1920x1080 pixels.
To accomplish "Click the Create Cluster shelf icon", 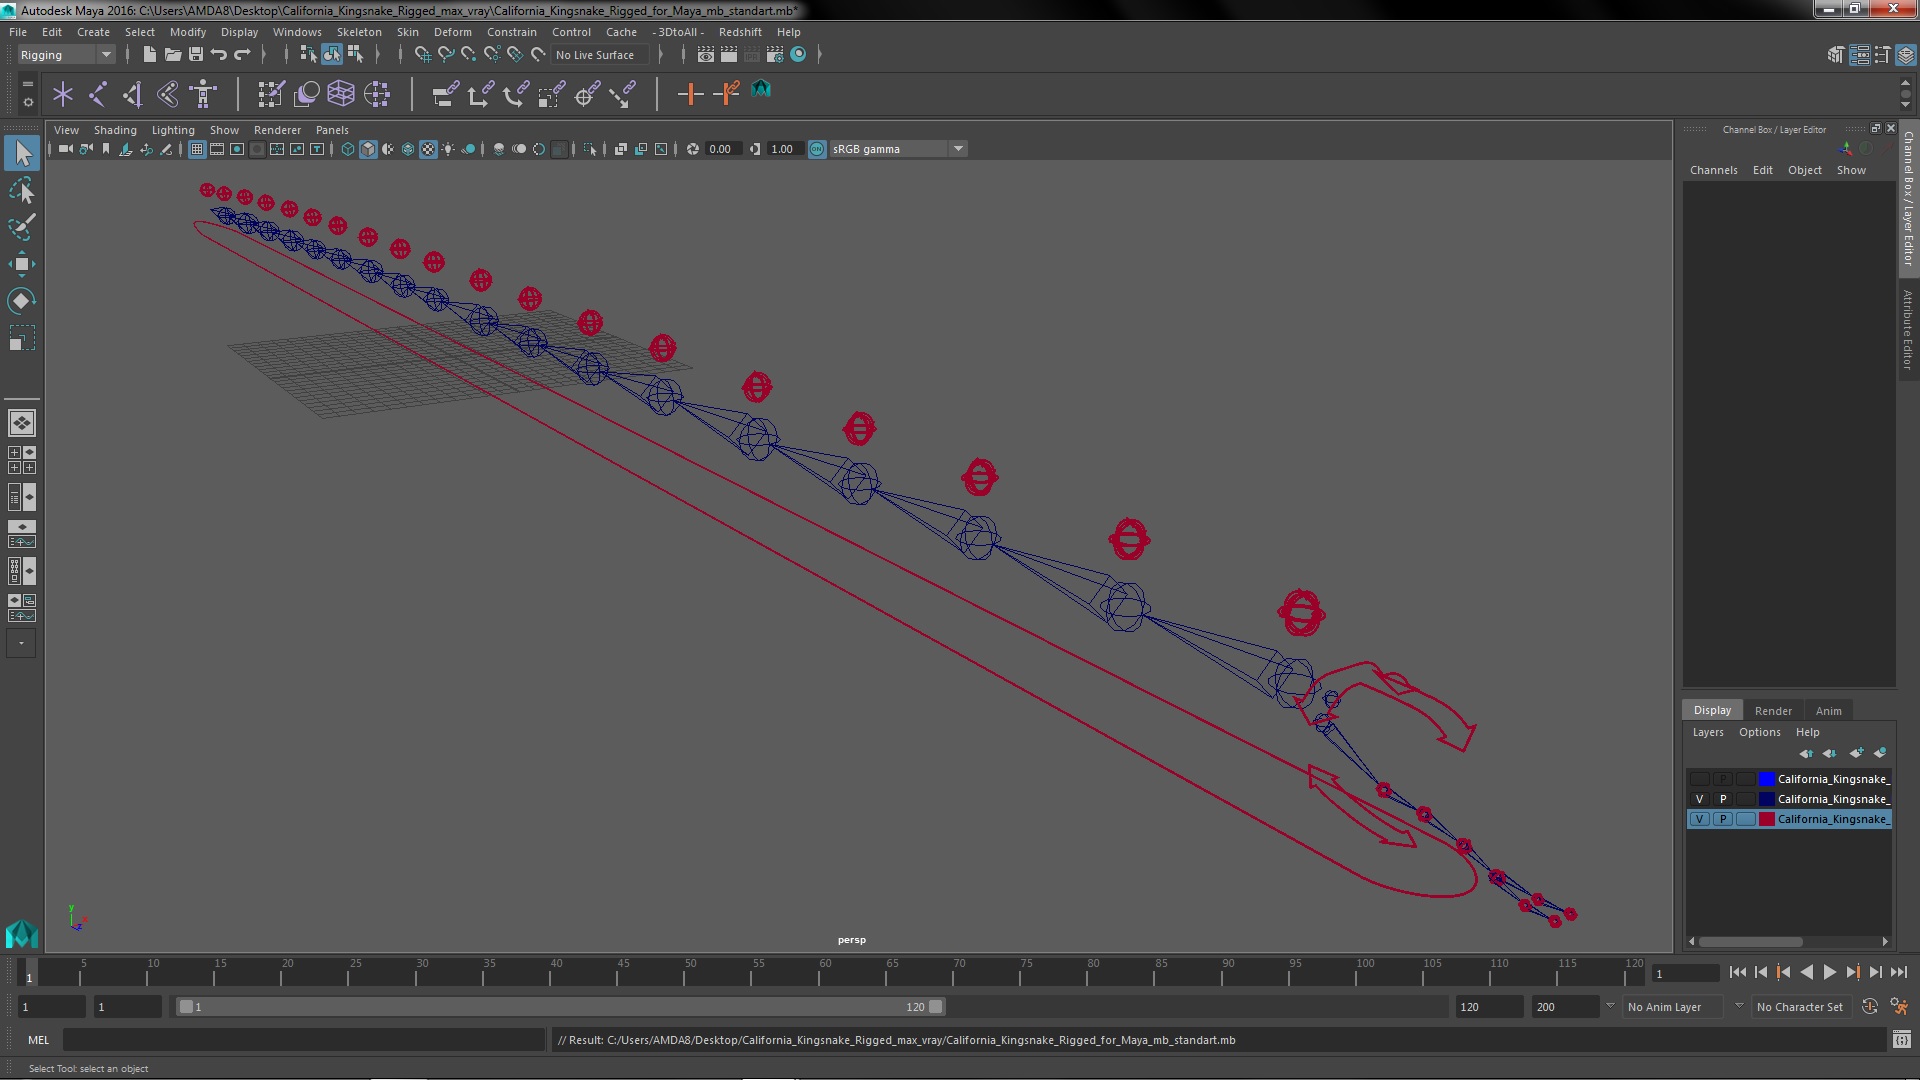I will [377, 94].
